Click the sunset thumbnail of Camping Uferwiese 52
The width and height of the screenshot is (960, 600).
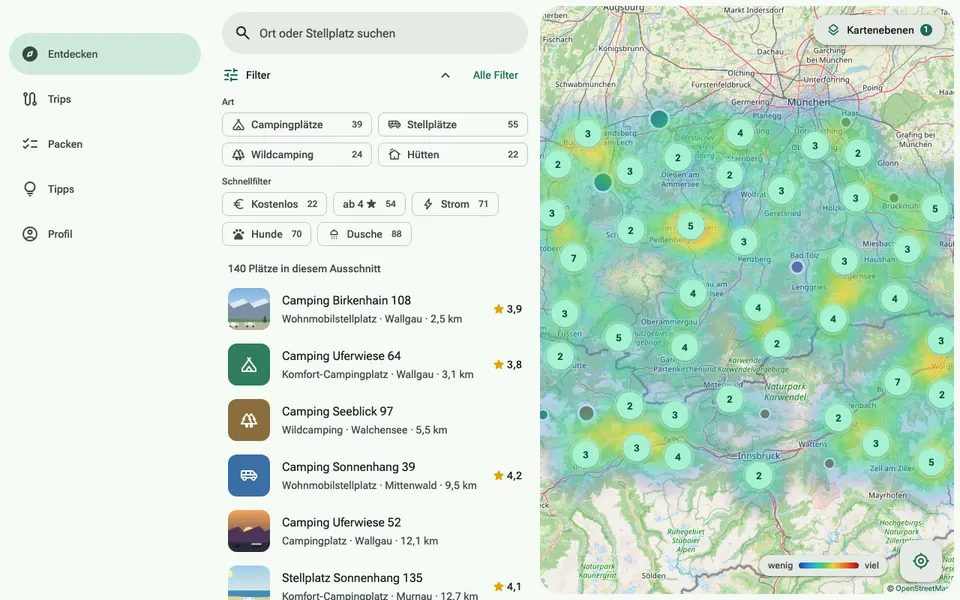[249, 531]
